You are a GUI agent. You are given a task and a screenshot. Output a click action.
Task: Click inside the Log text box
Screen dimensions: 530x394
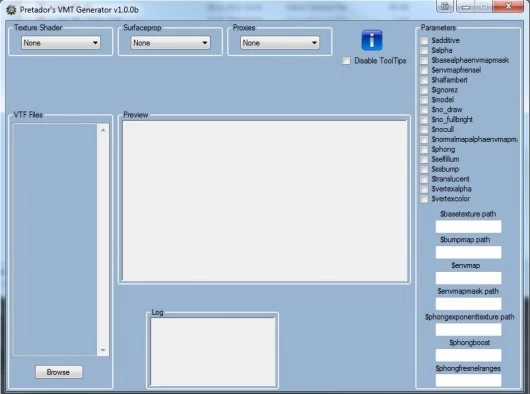pyautogui.click(x=213, y=352)
